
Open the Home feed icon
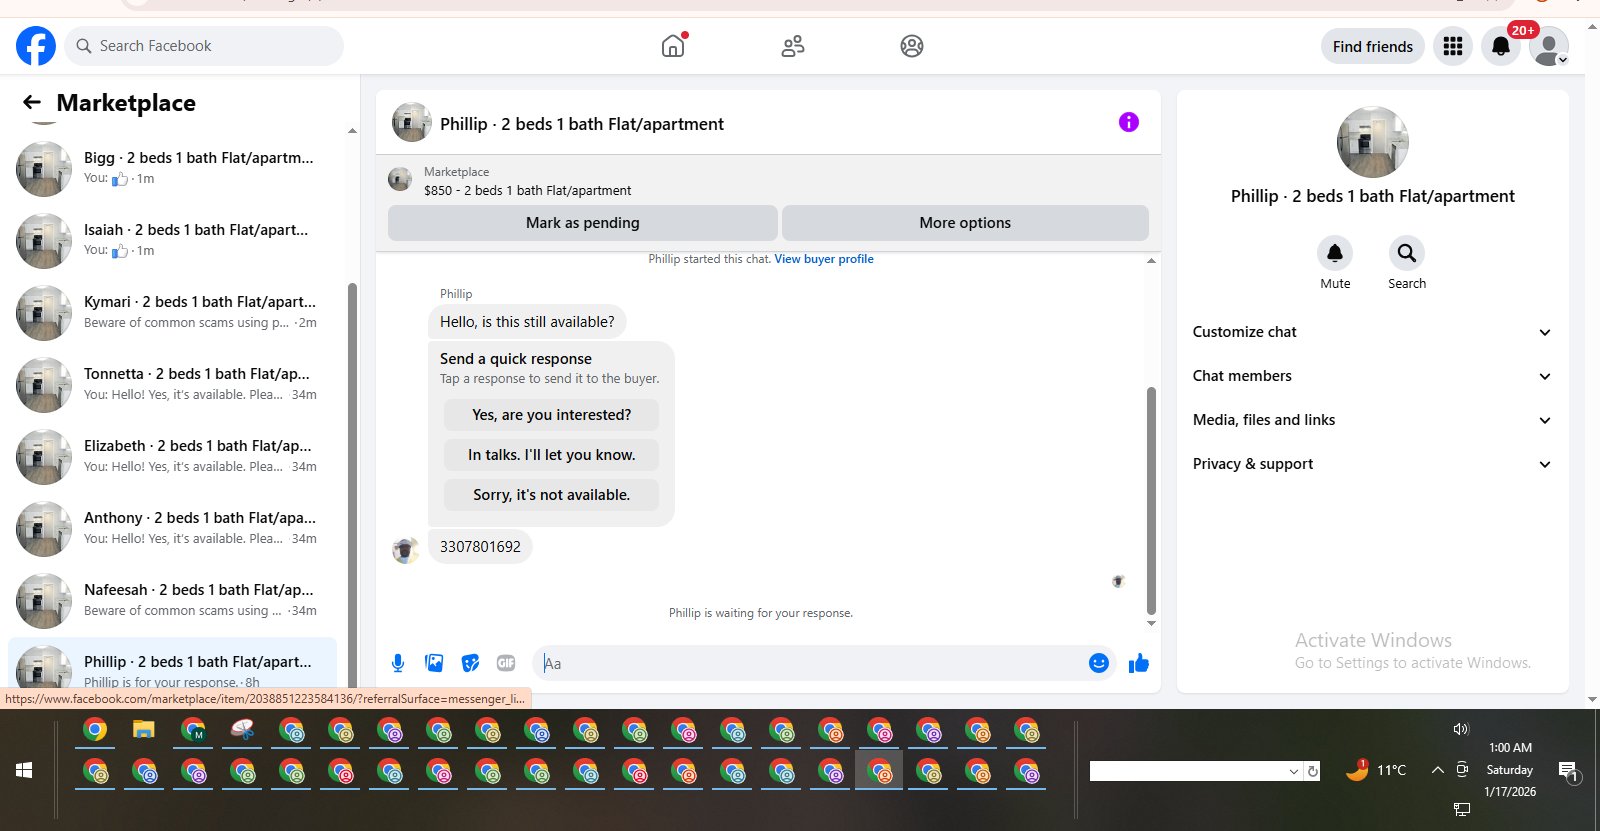click(673, 46)
